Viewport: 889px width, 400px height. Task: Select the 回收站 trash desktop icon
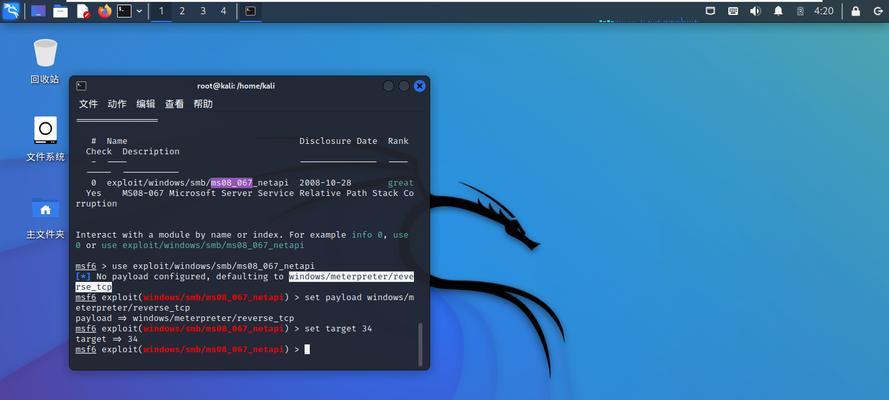[x=45, y=61]
